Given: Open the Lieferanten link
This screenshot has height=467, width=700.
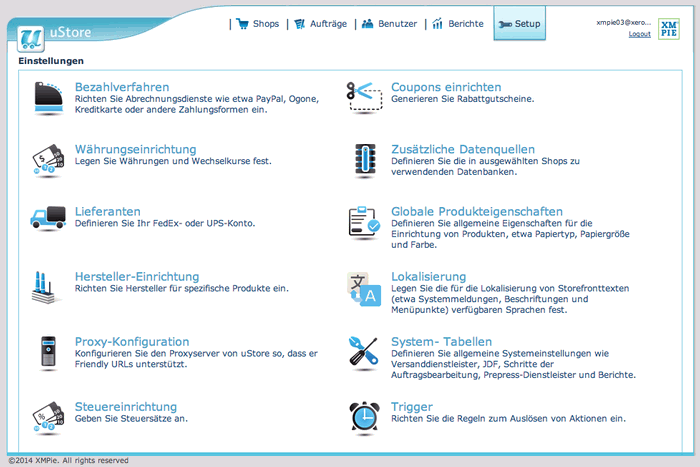Looking at the screenshot, I should (x=108, y=212).
